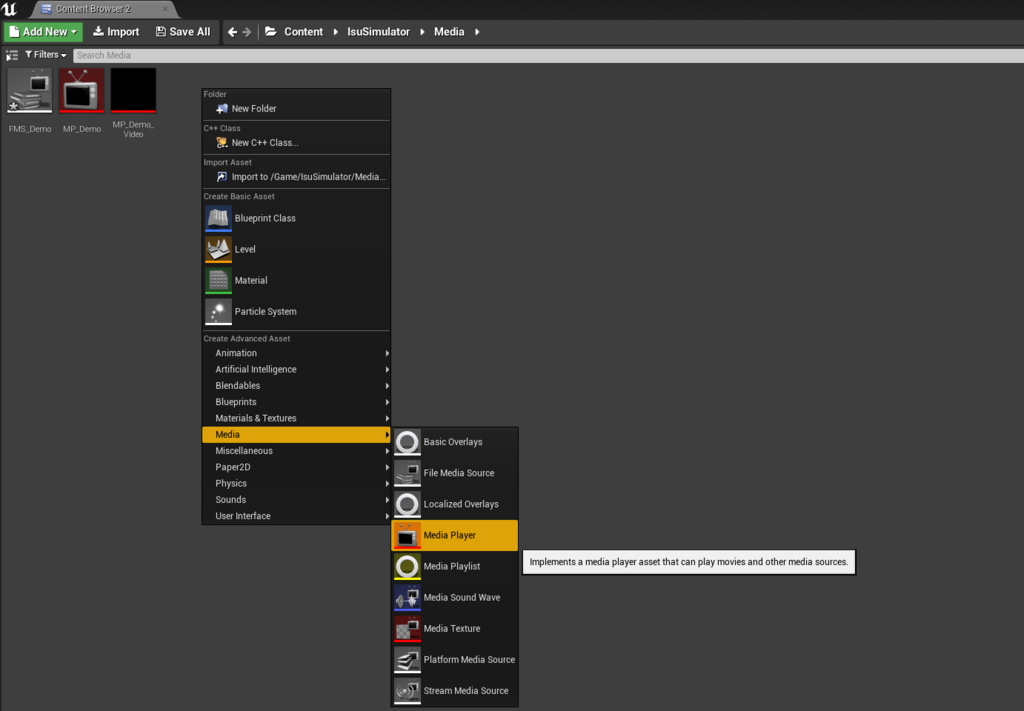Close the Content Browser 2 tab
The height and width of the screenshot is (711, 1024).
[165, 9]
